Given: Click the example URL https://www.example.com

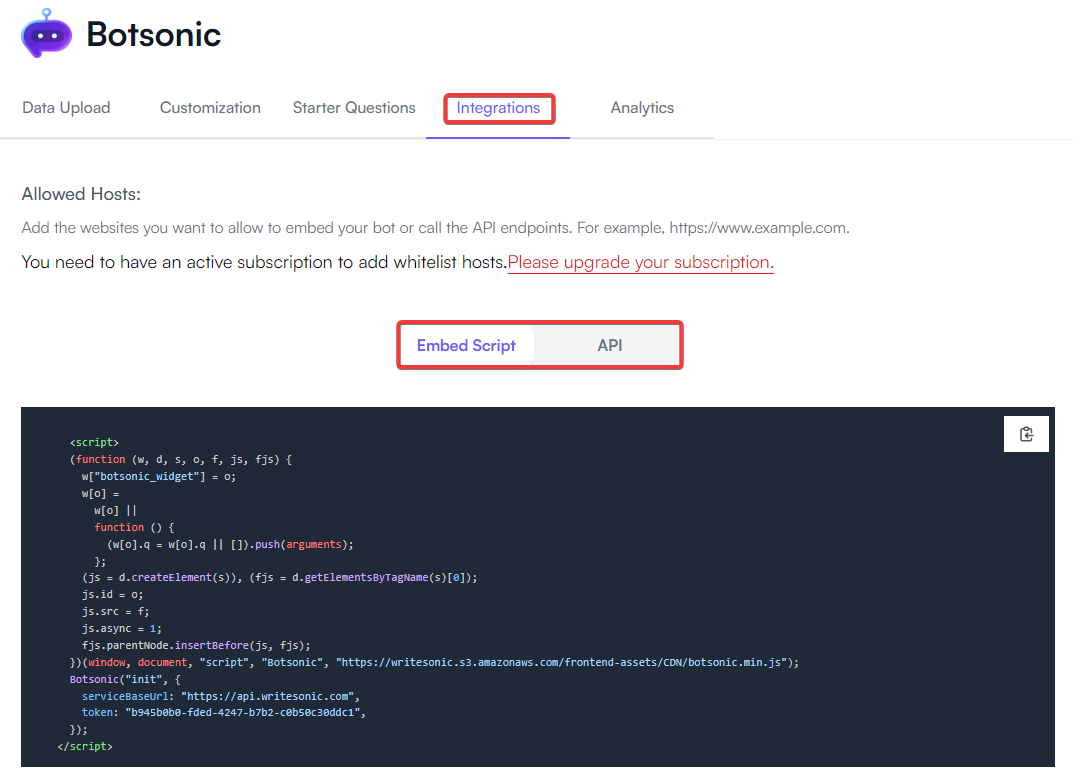Looking at the screenshot, I should [x=755, y=227].
